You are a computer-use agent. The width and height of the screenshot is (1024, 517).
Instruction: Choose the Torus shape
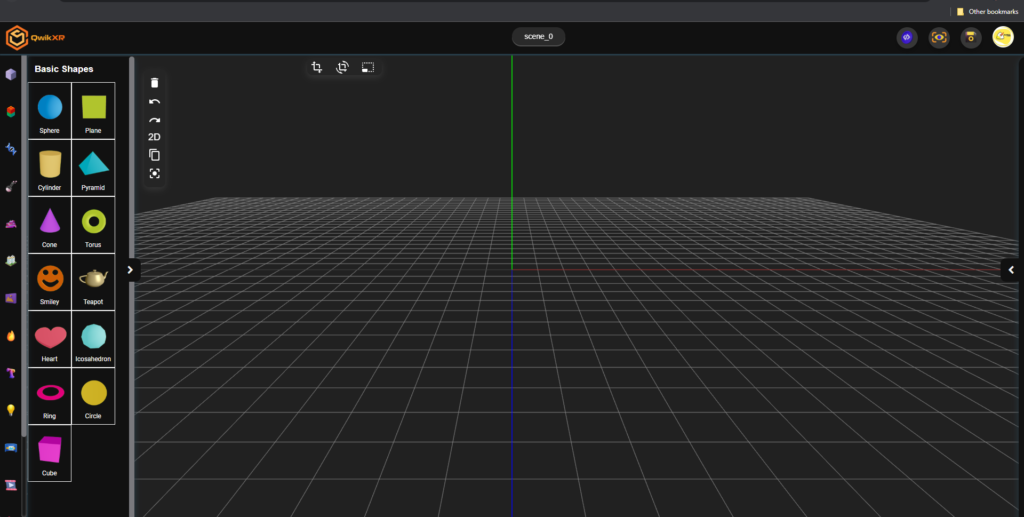[x=93, y=225]
